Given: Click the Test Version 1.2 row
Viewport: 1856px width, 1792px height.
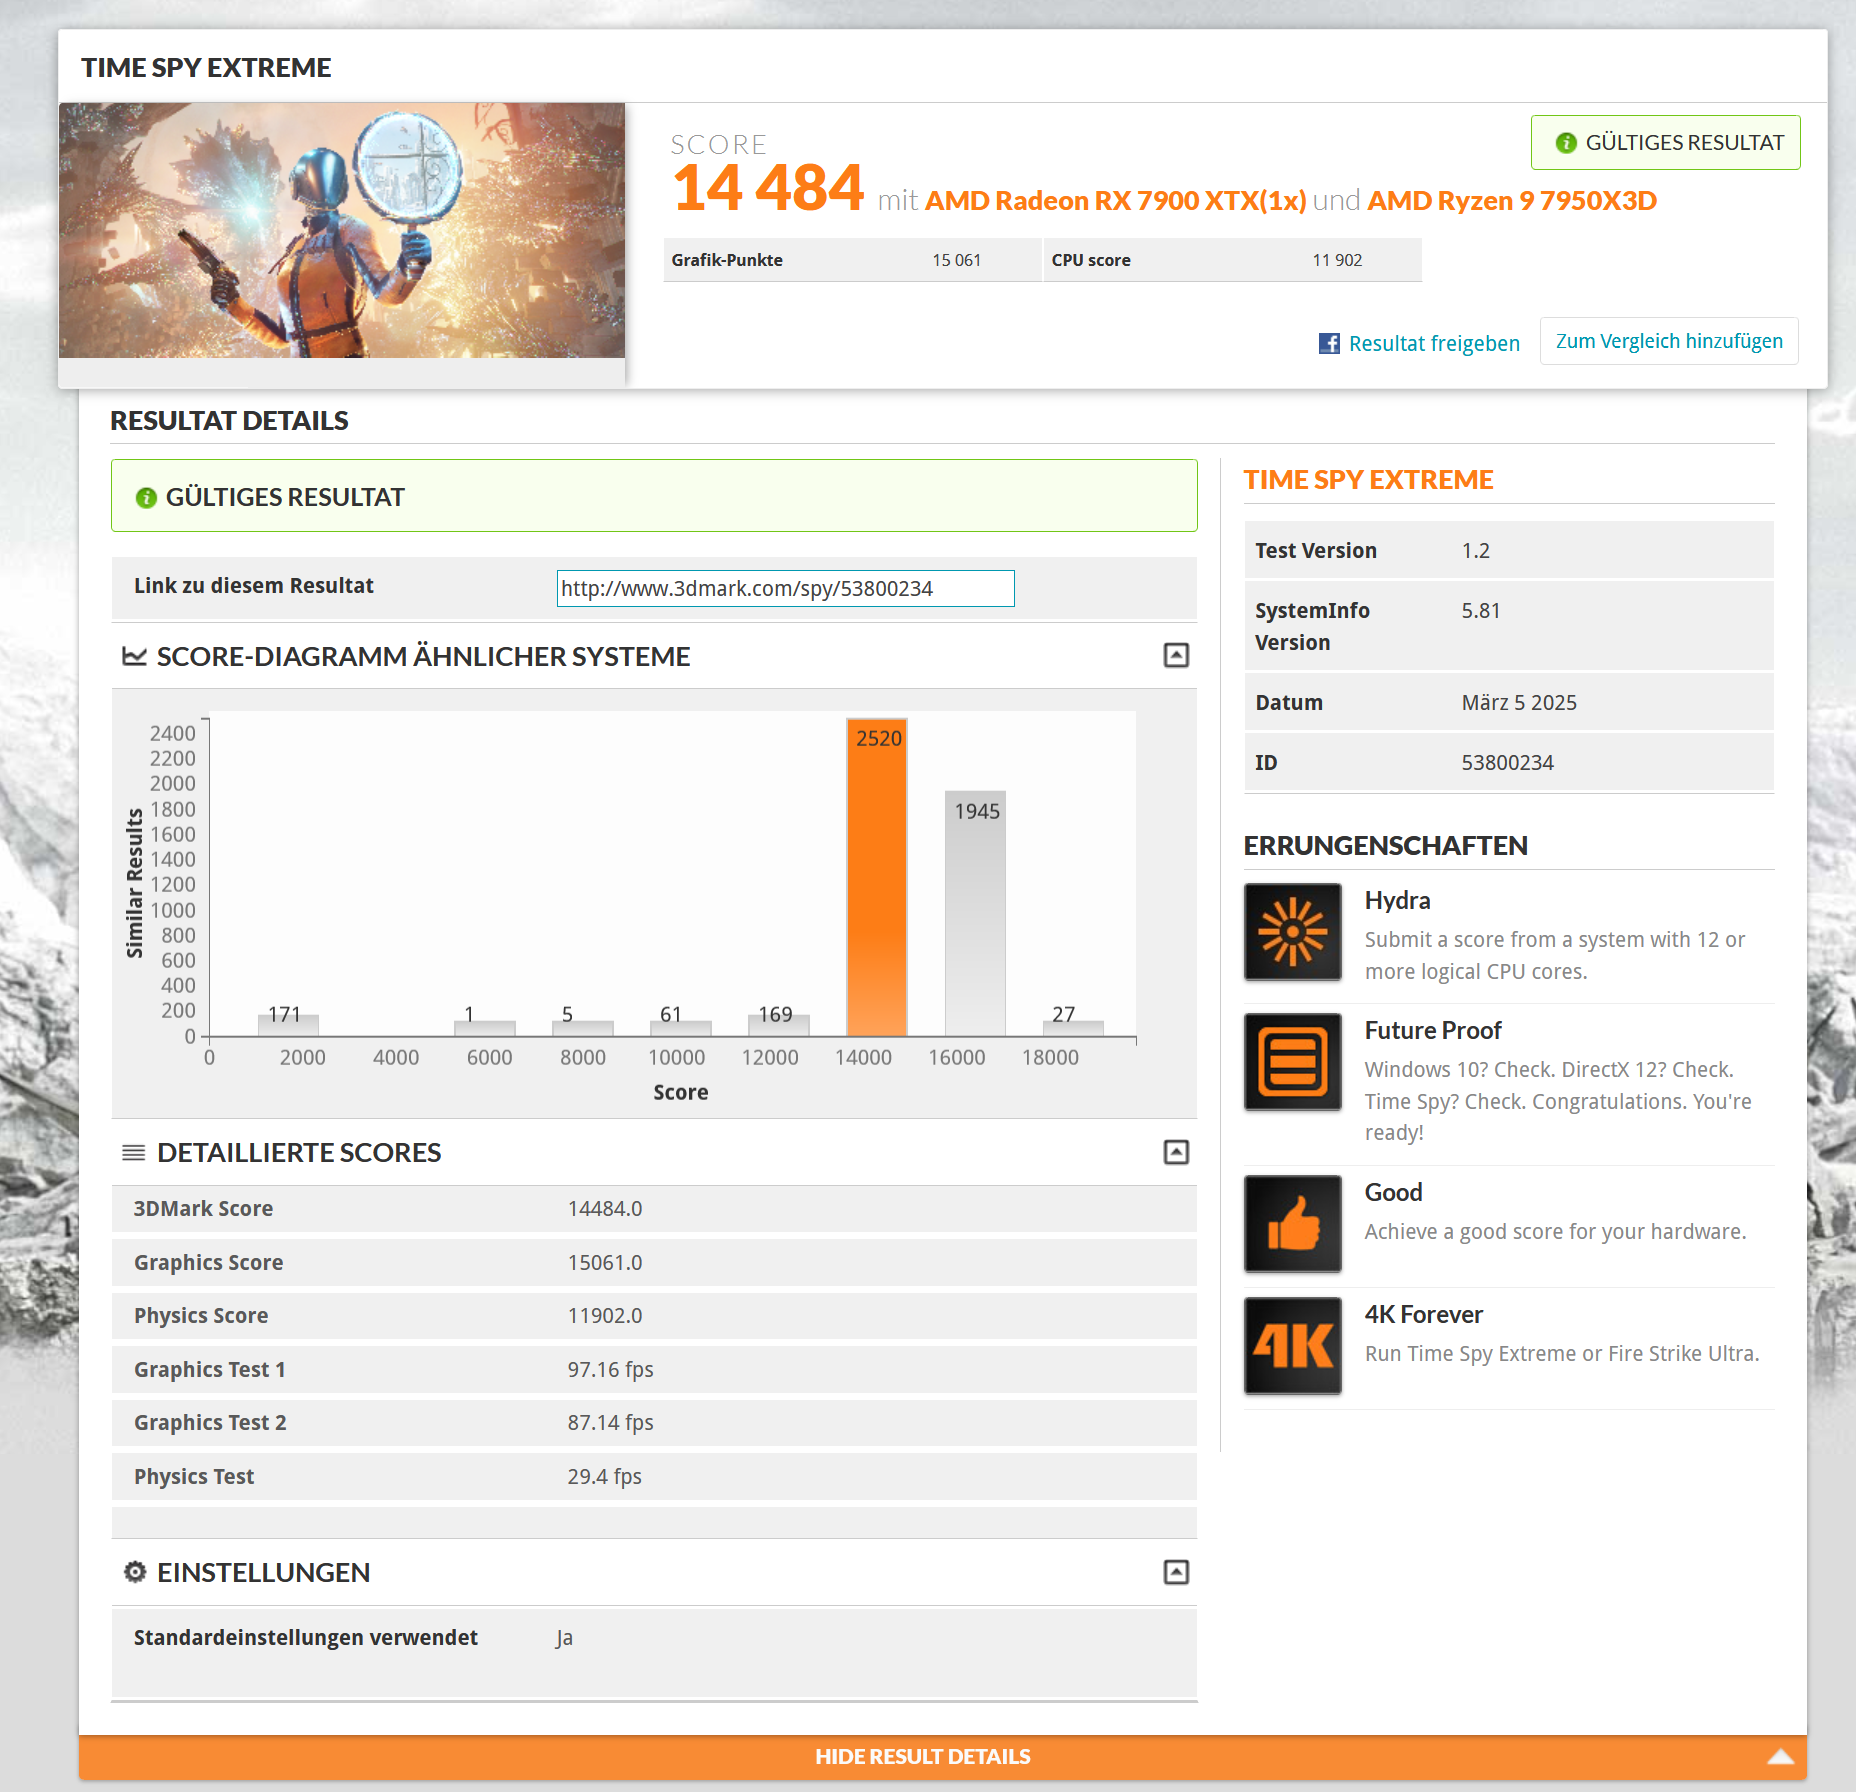Looking at the screenshot, I should tap(1509, 551).
